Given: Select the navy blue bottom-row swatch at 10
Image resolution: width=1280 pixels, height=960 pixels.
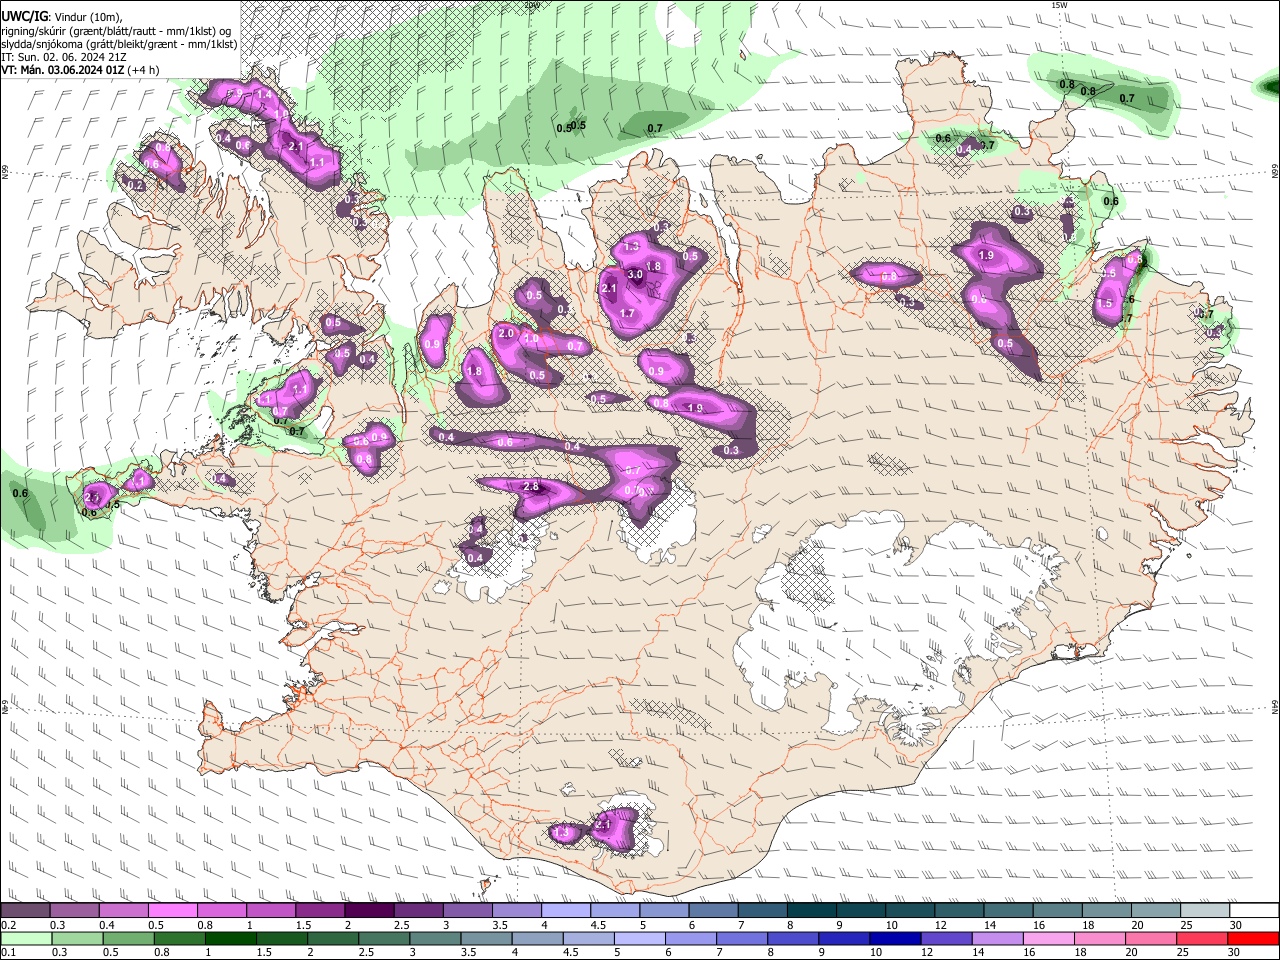Looking at the screenshot, I should [894, 938].
